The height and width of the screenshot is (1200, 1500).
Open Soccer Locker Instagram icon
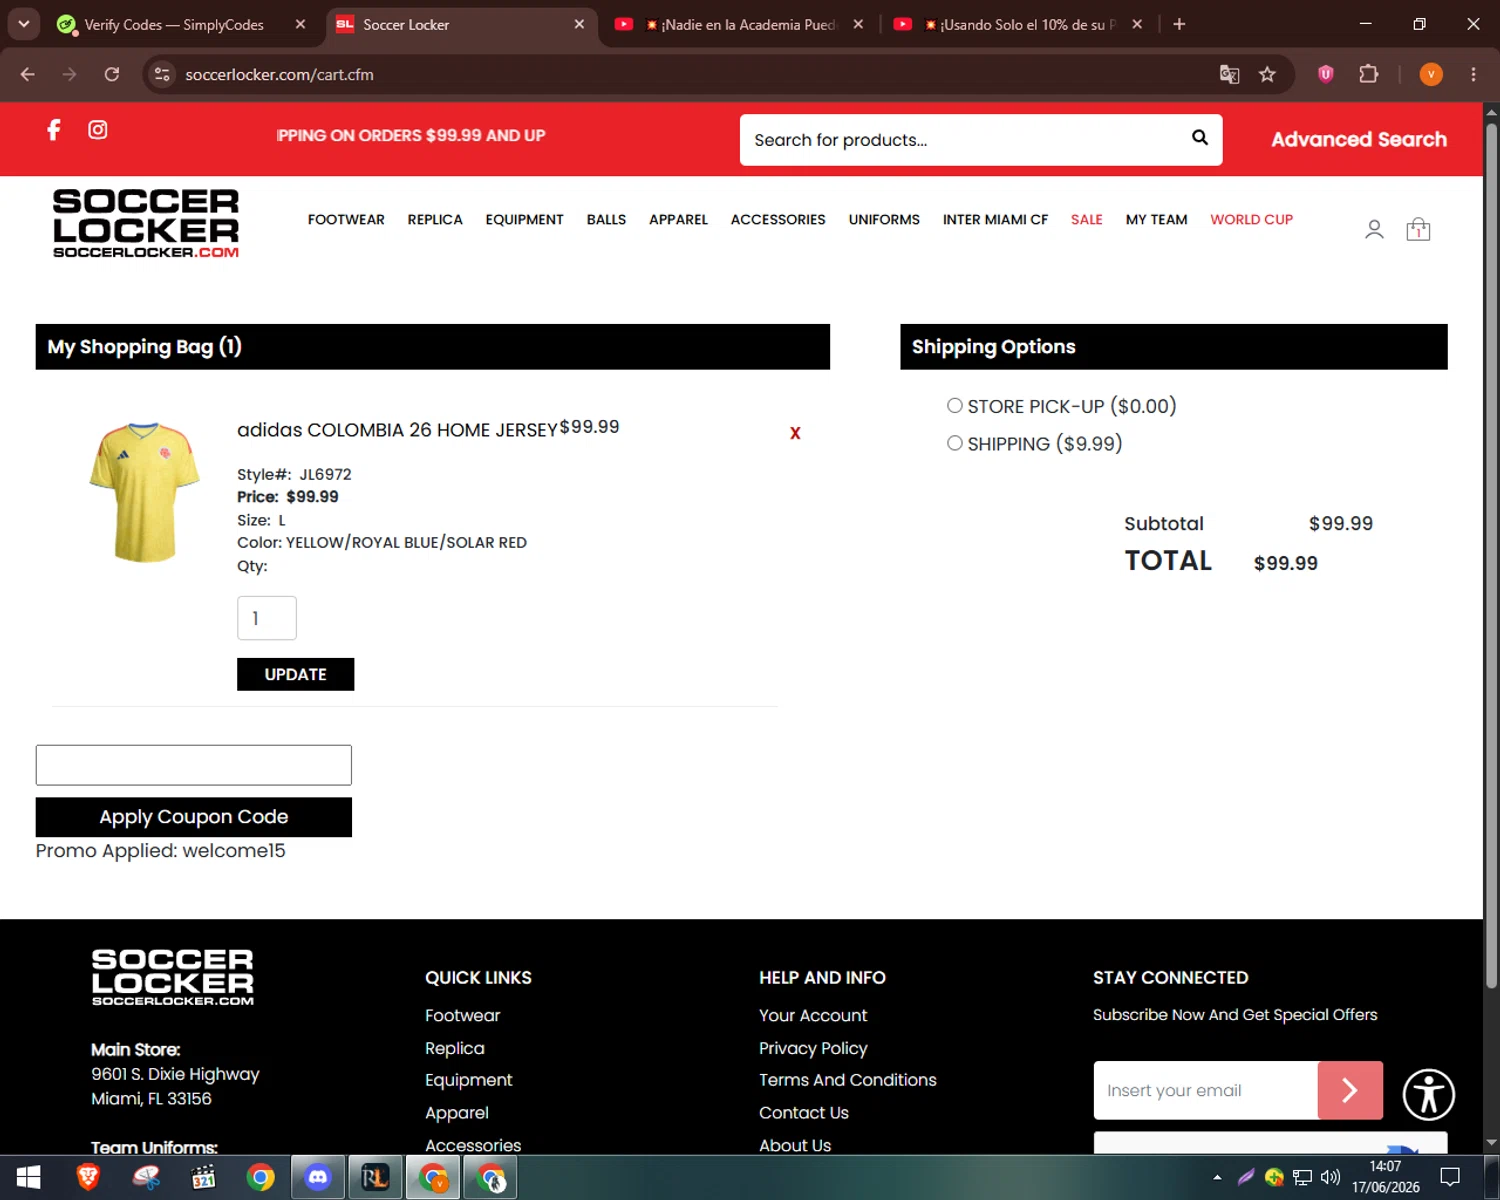point(98,130)
